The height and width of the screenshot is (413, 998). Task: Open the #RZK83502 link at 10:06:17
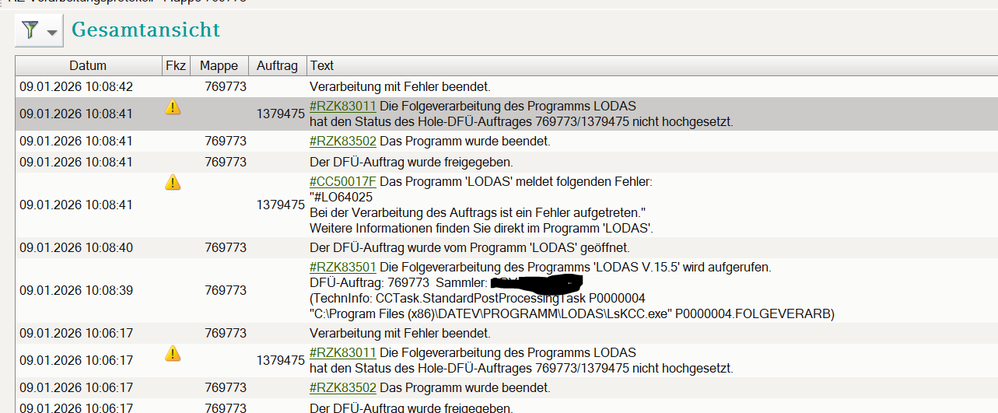click(343, 387)
